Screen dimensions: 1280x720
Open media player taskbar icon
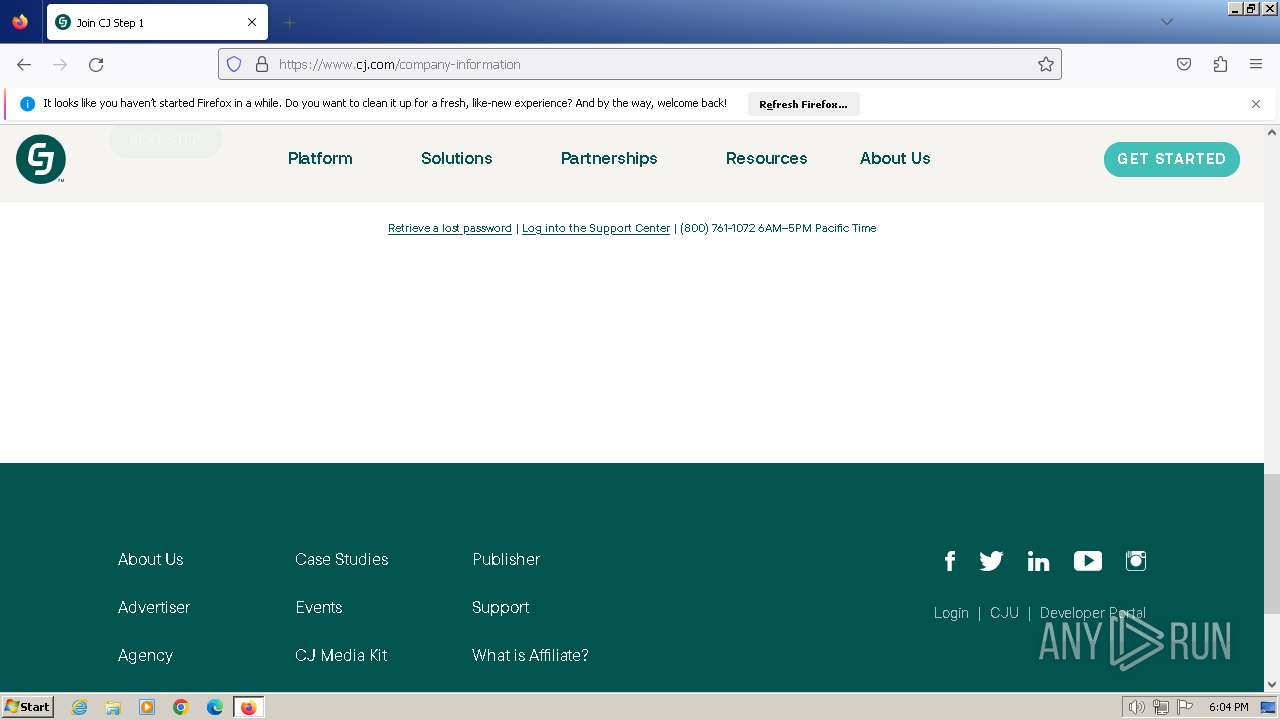(x=147, y=707)
